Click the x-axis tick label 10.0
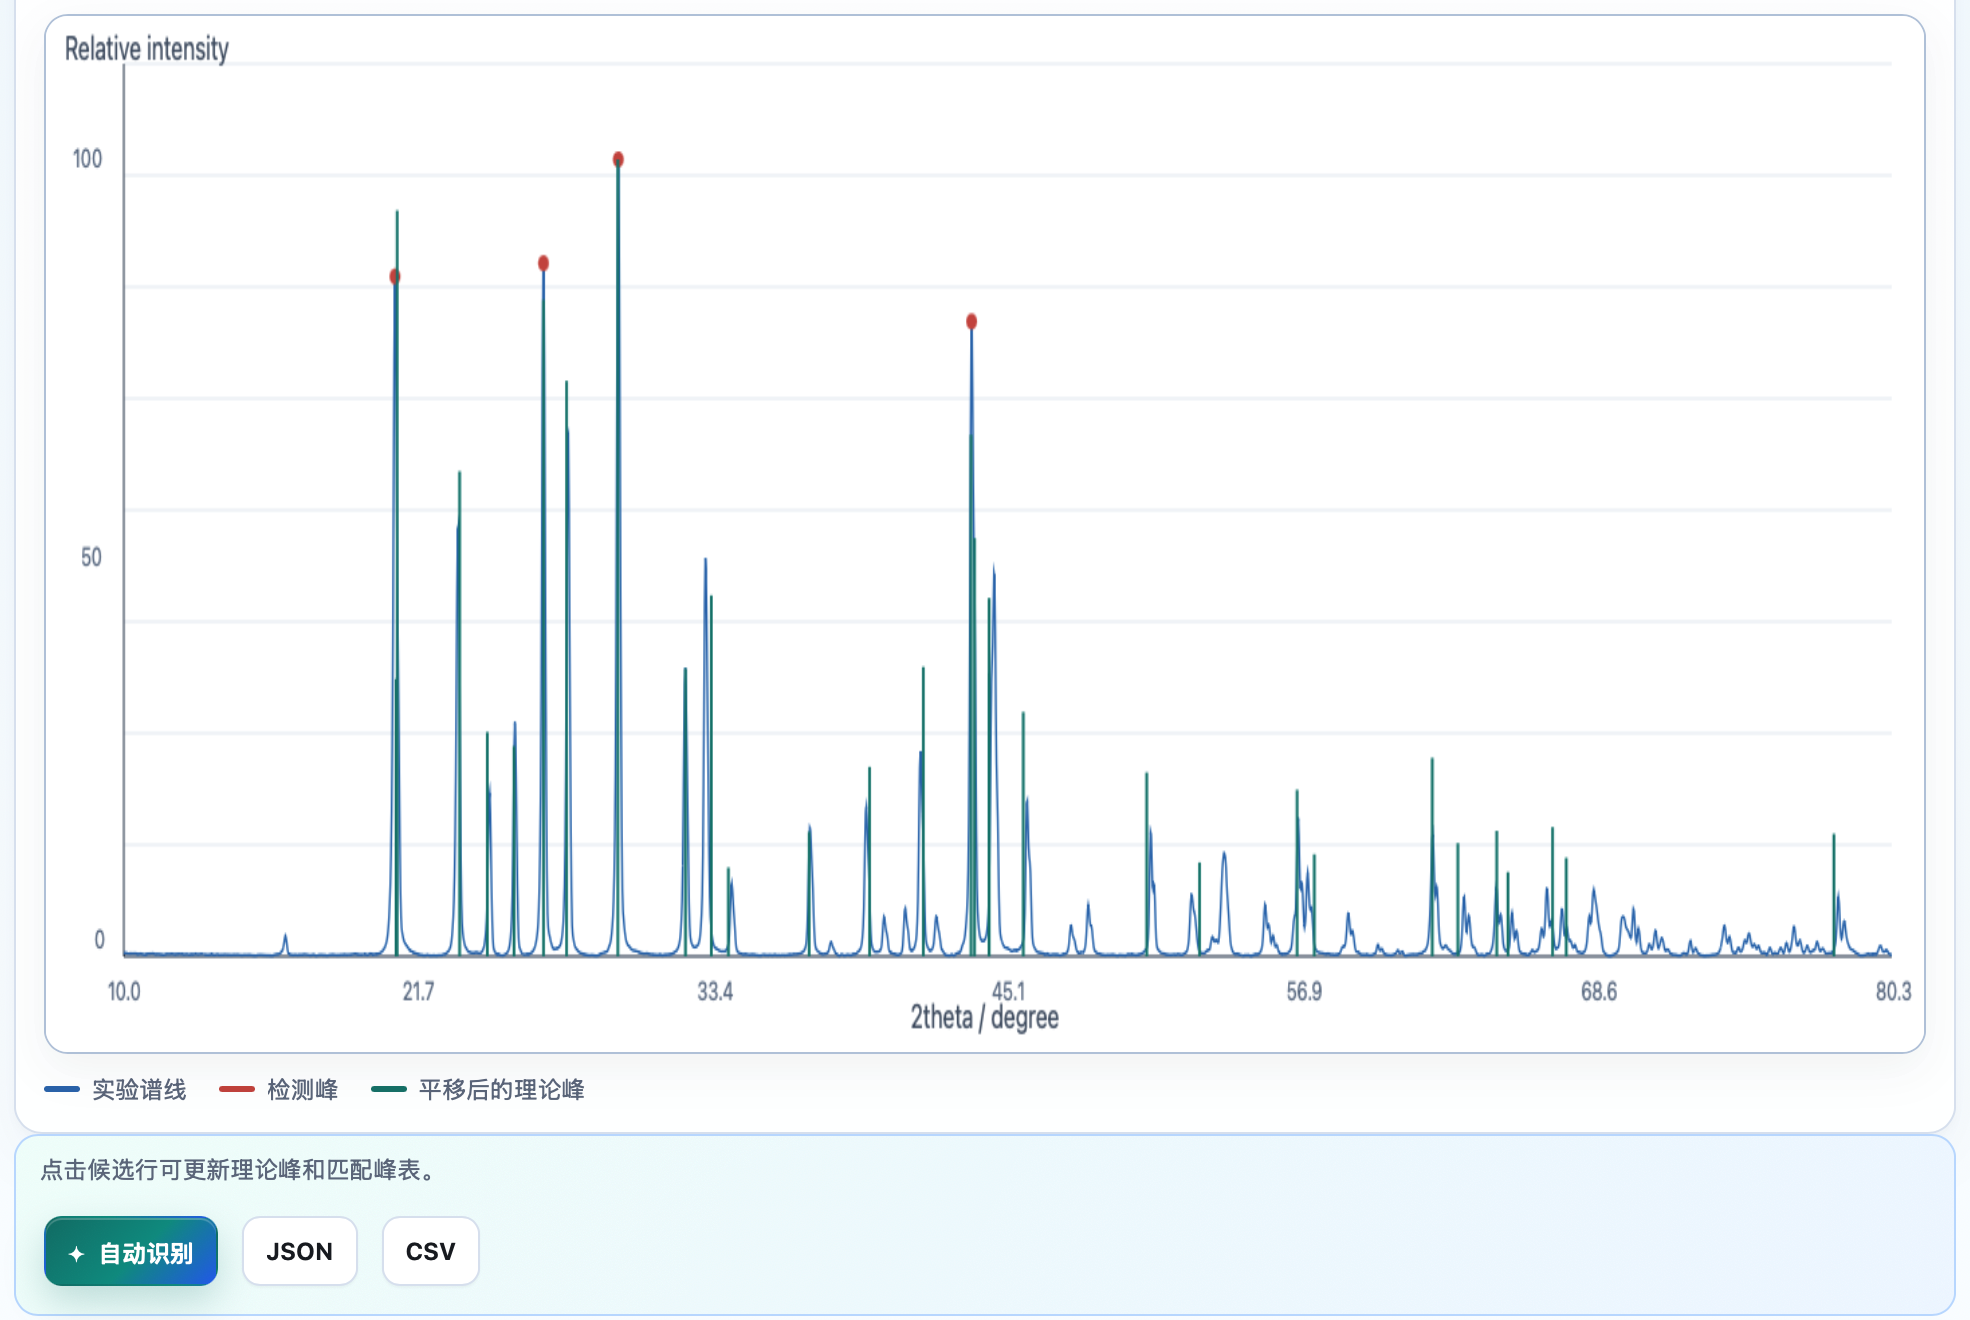Viewport: 1970px width, 1320px height. 124,991
